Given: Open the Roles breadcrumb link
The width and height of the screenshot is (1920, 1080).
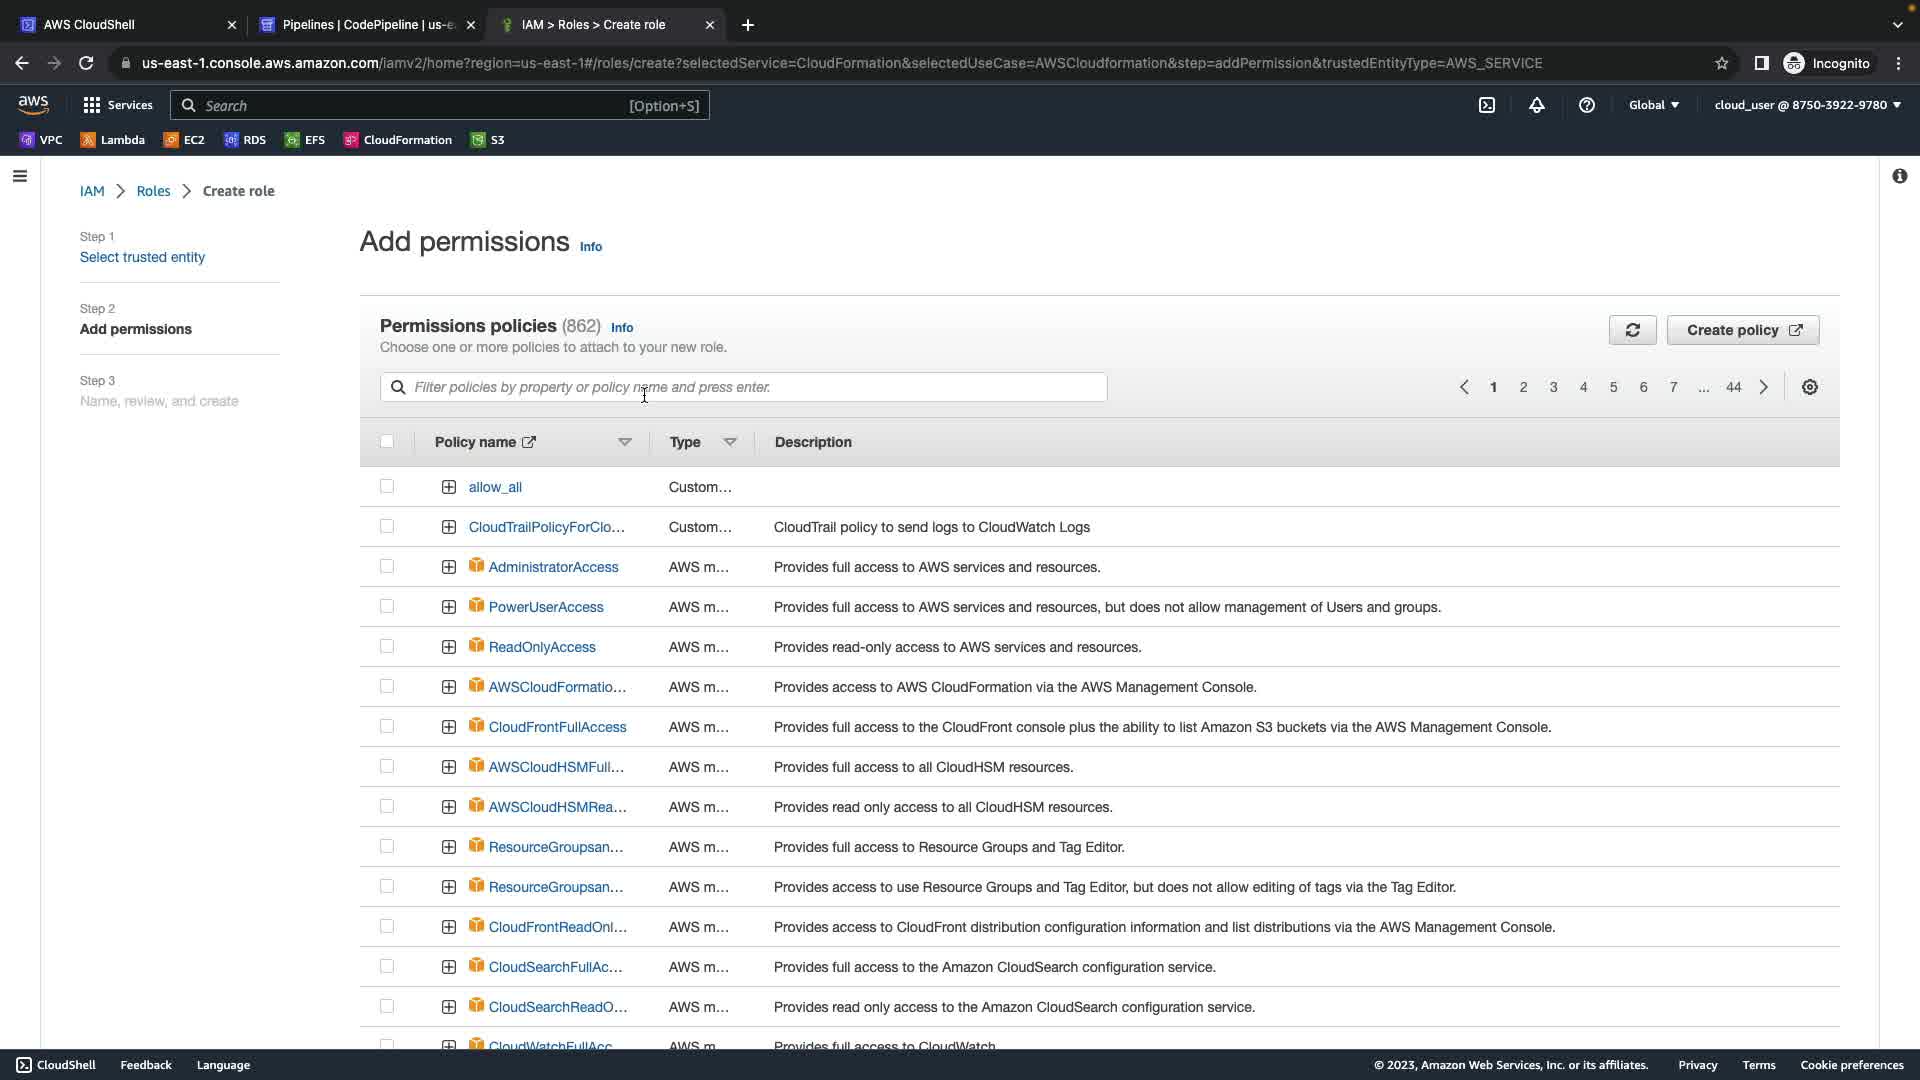Looking at the screenshot, I should tap(153, 191).
